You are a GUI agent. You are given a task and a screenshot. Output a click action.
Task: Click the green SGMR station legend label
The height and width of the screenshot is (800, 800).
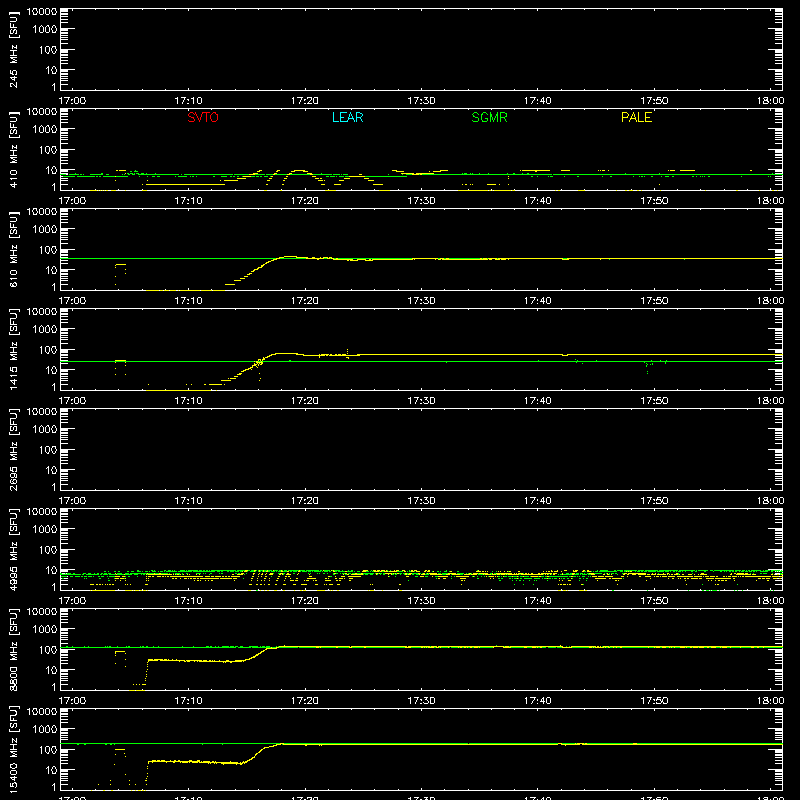(x=489, y=117)
